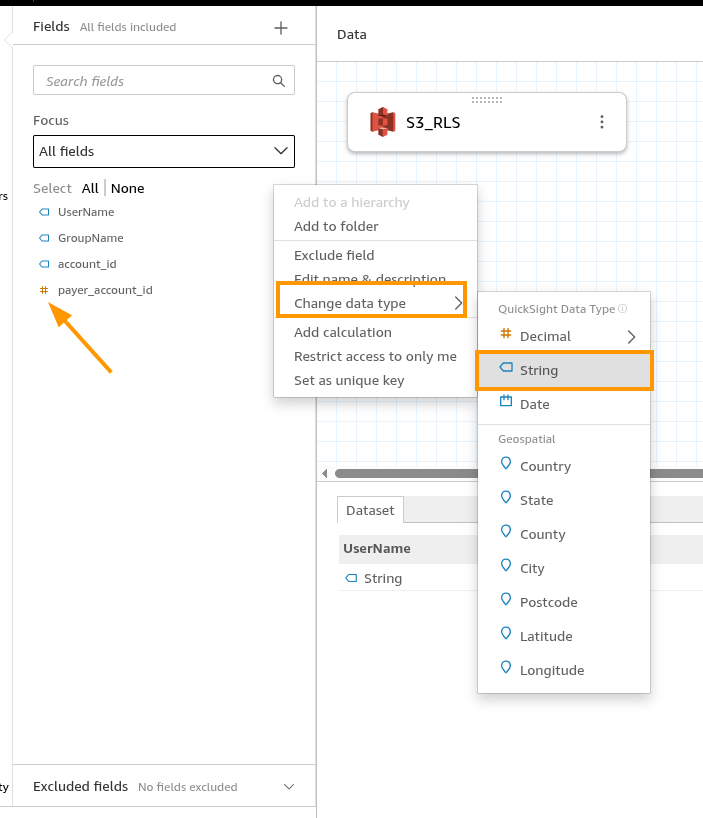
Task: Switch to the Dataset tab
Action: pos(370,510)
